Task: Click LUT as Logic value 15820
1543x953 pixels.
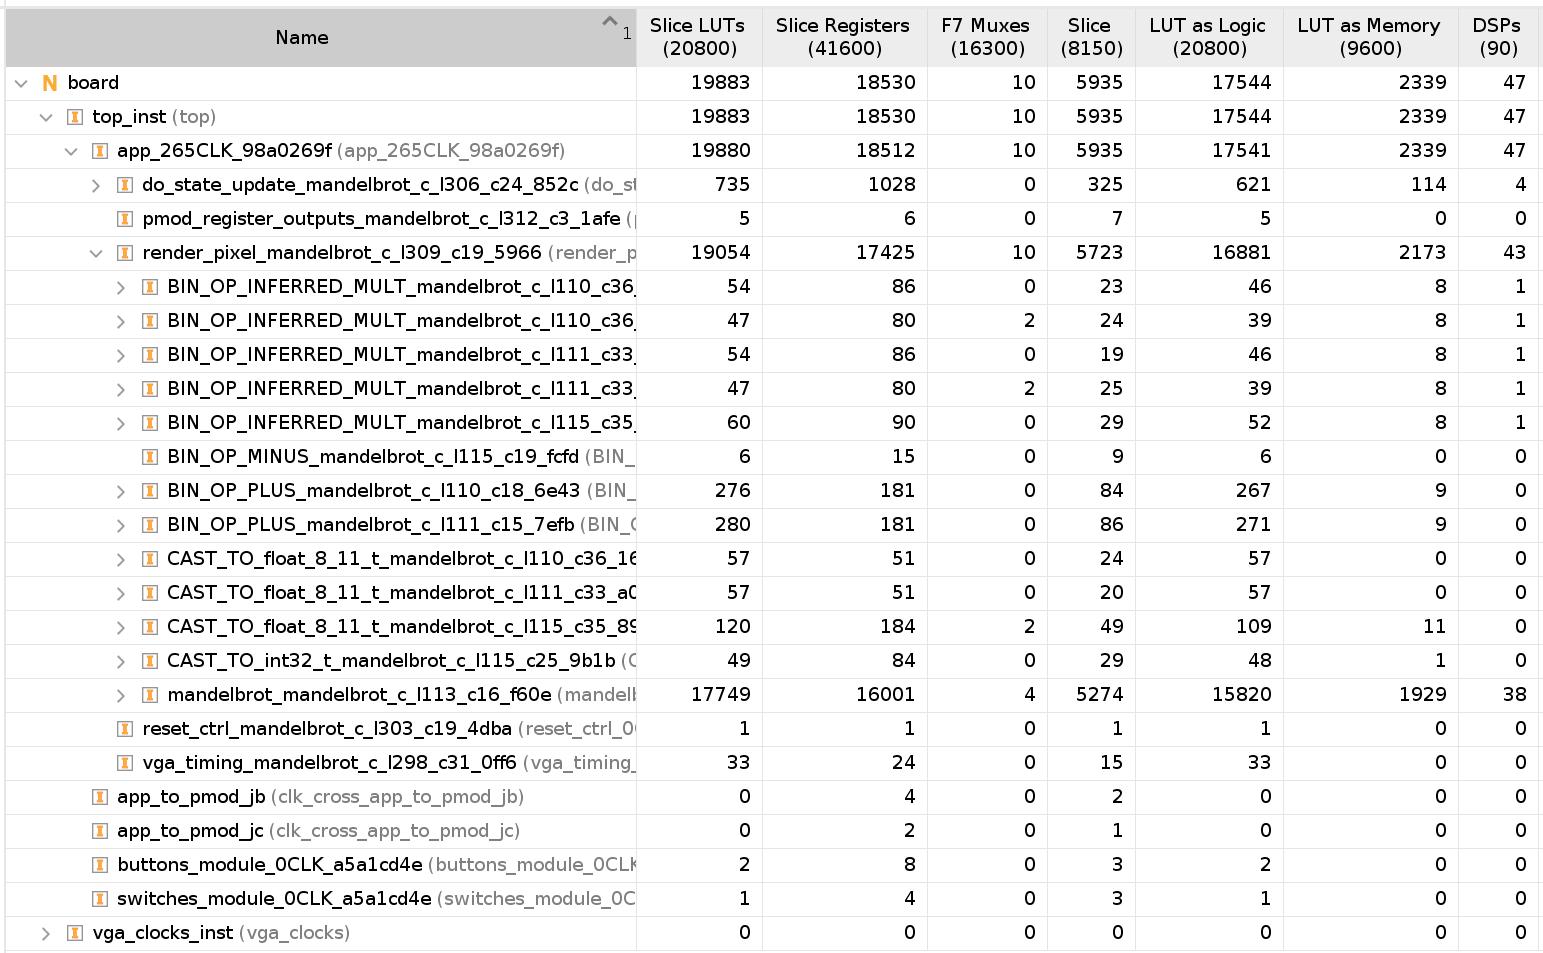Action: [1241, 695]
